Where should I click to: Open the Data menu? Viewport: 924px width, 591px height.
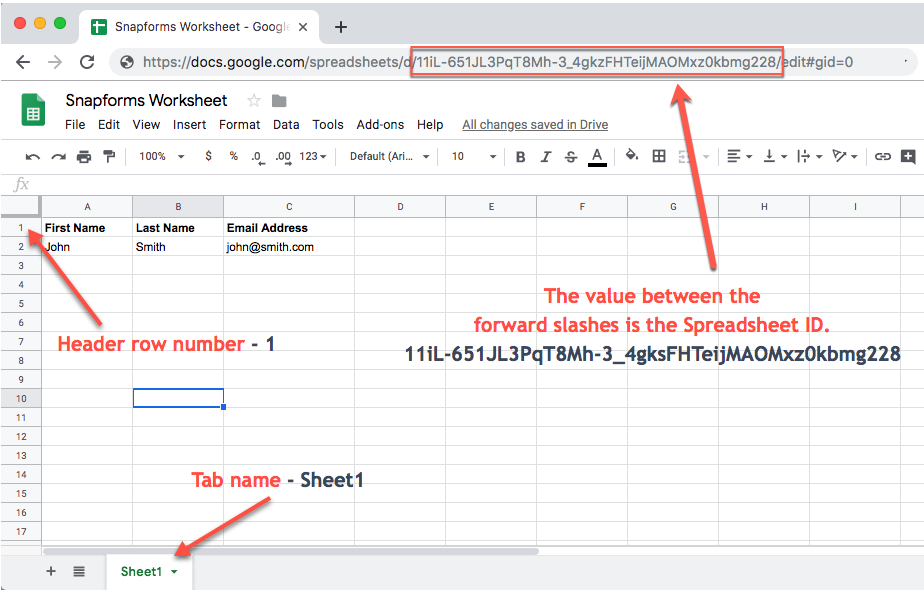point(286,125)
